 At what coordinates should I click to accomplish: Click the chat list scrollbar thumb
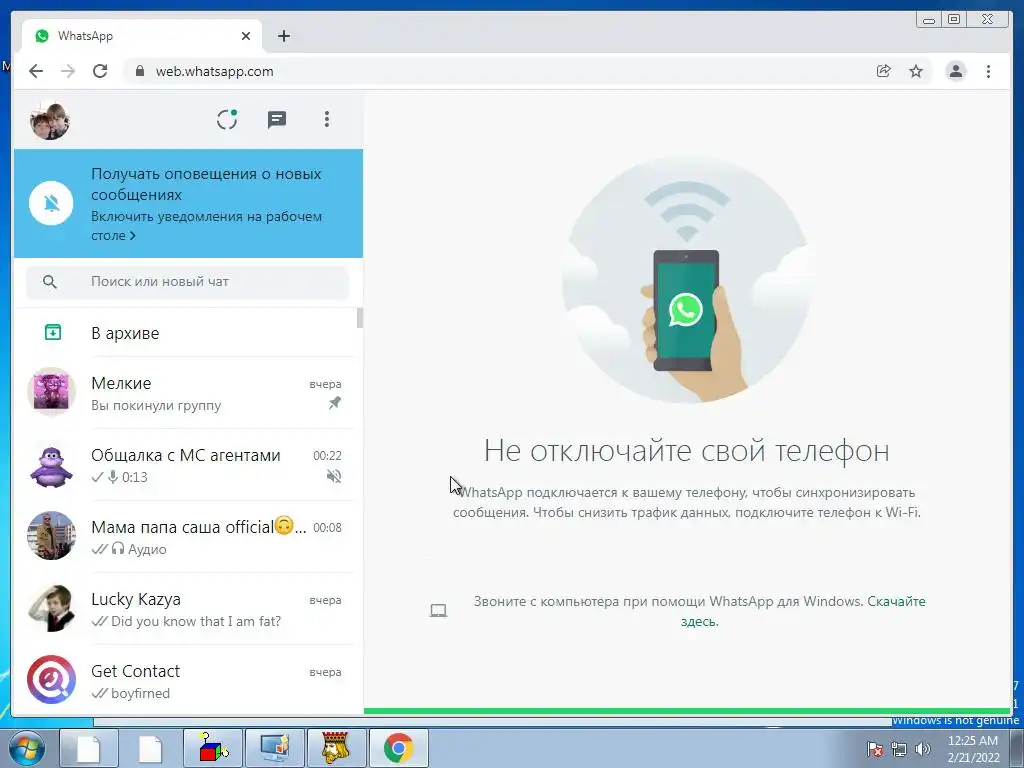(360, 318)
